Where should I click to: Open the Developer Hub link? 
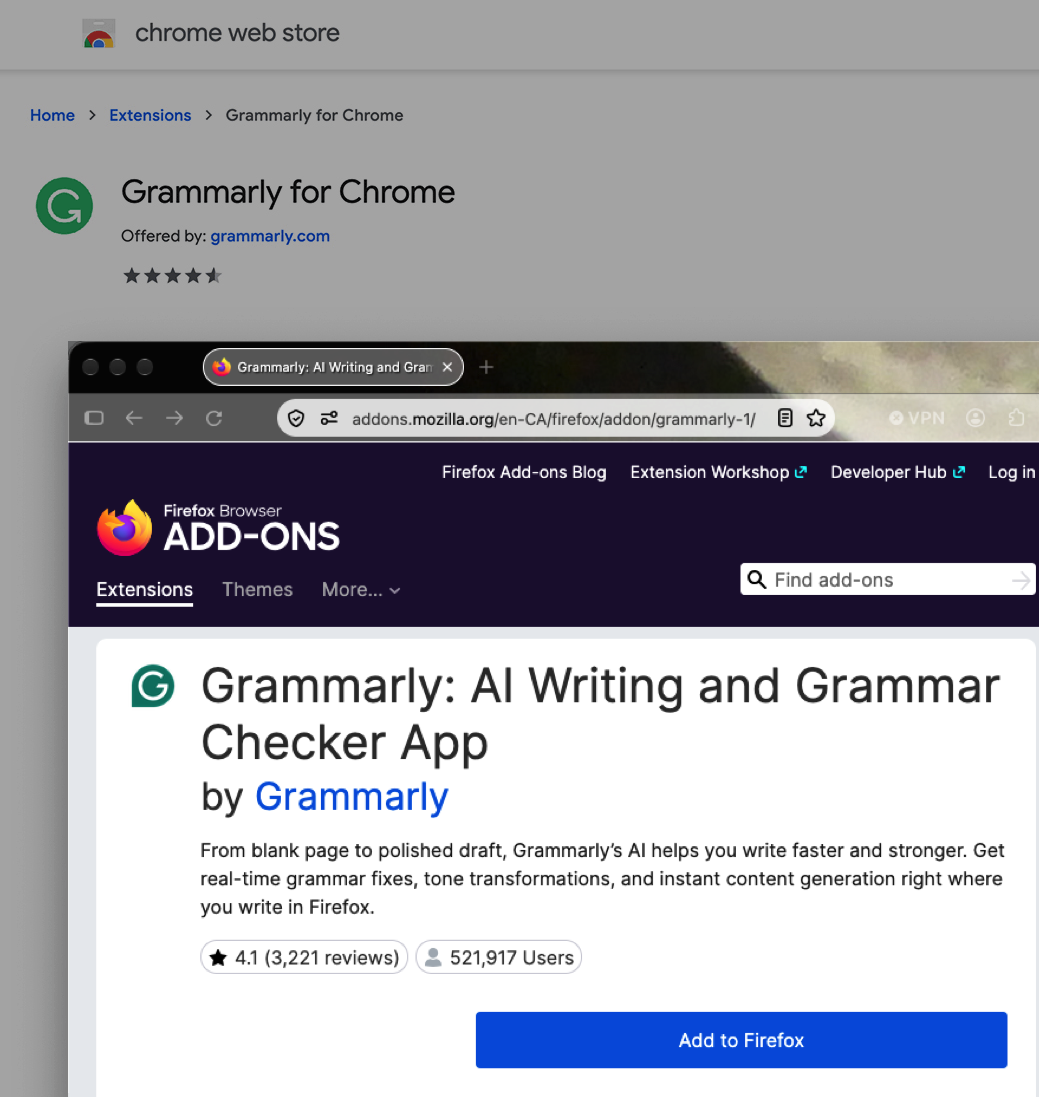click(898, 472)
